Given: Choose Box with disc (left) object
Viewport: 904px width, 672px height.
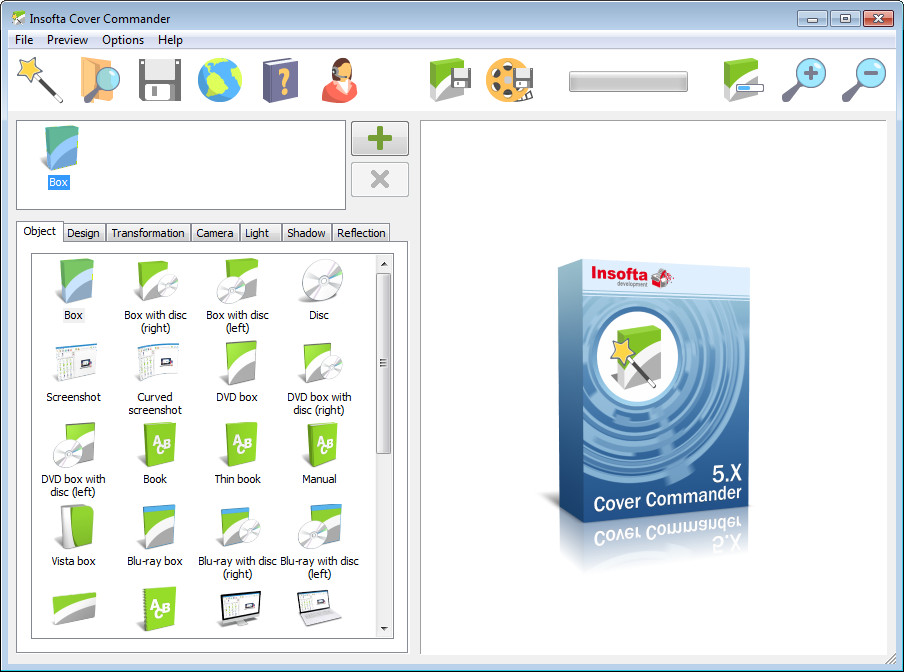Looking at the screenshot, I should click(x=238, y=297).
